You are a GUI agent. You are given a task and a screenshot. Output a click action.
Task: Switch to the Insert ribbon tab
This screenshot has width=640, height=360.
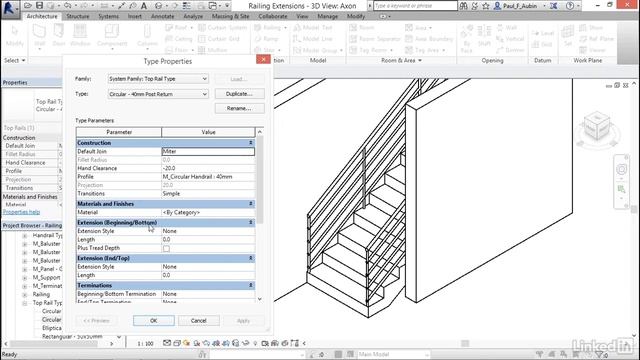tap(134, 16)
